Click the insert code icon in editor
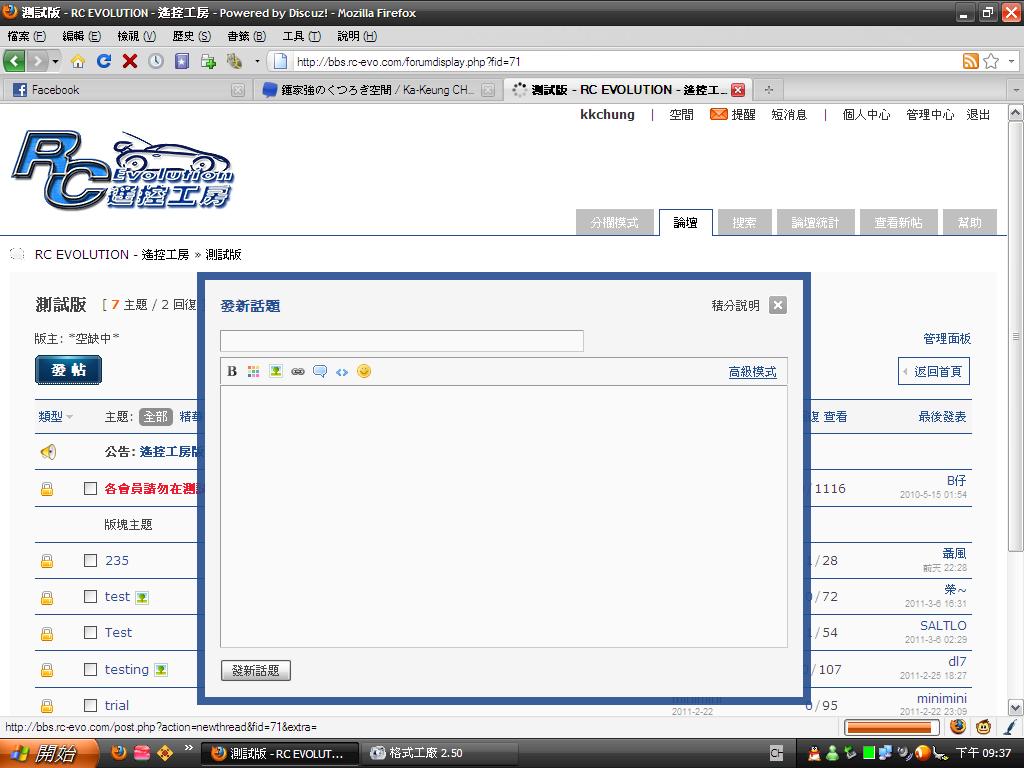 point(342,371)
